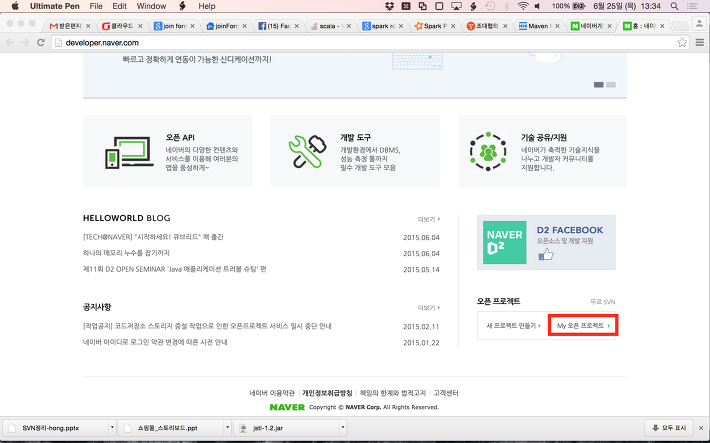
Task: Open the Window menu
Action: [x=151, y=6]
